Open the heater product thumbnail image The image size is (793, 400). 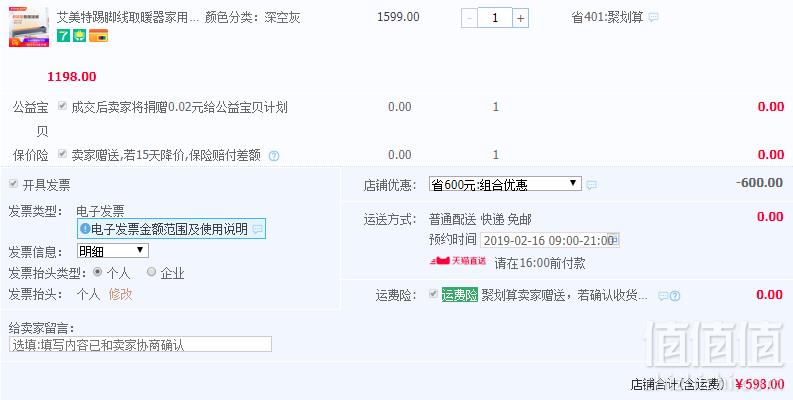(x=29, y=27)
